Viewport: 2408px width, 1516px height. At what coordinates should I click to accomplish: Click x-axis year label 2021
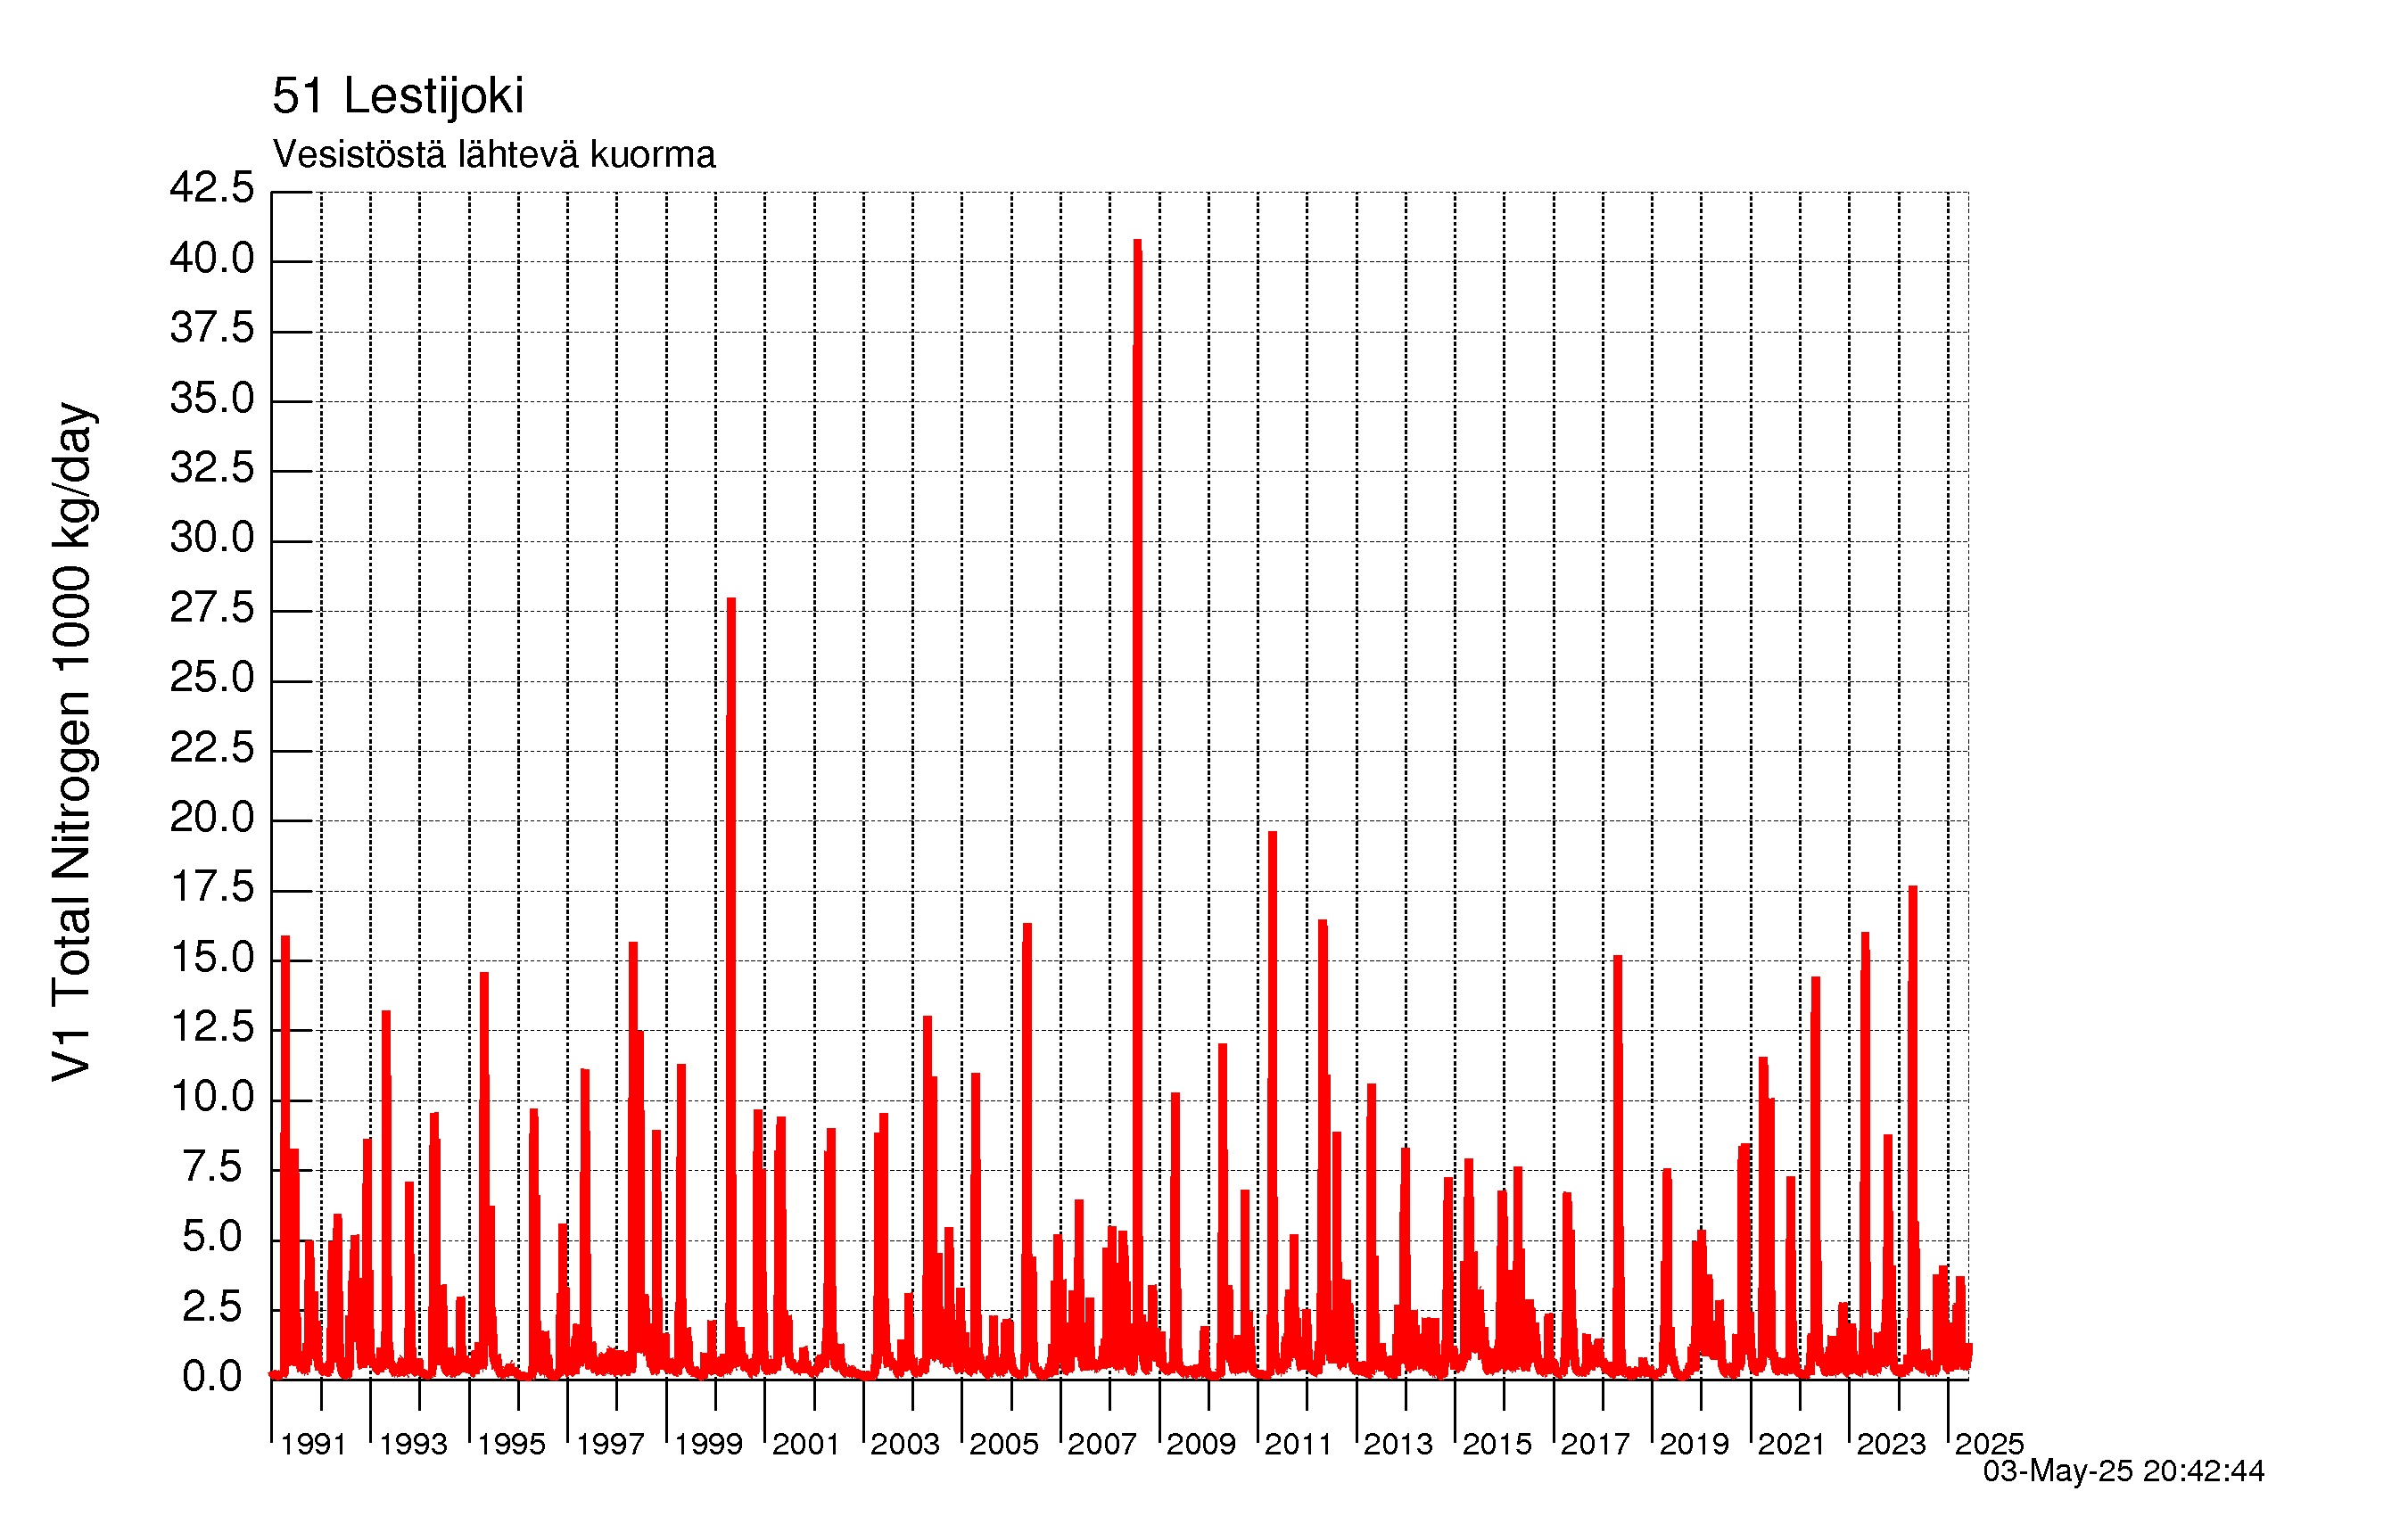coord(1792,1444)
